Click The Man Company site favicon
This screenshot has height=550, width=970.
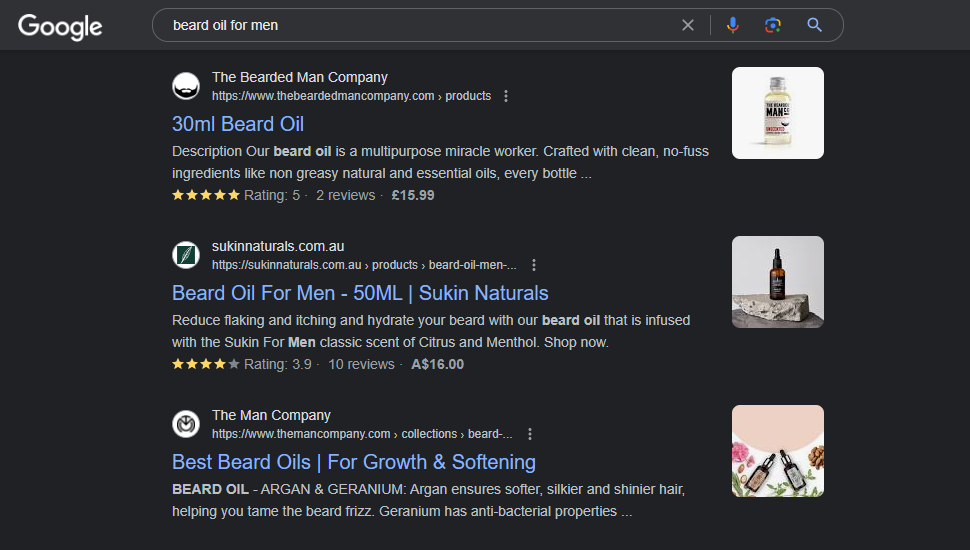(x=186, y=424)
